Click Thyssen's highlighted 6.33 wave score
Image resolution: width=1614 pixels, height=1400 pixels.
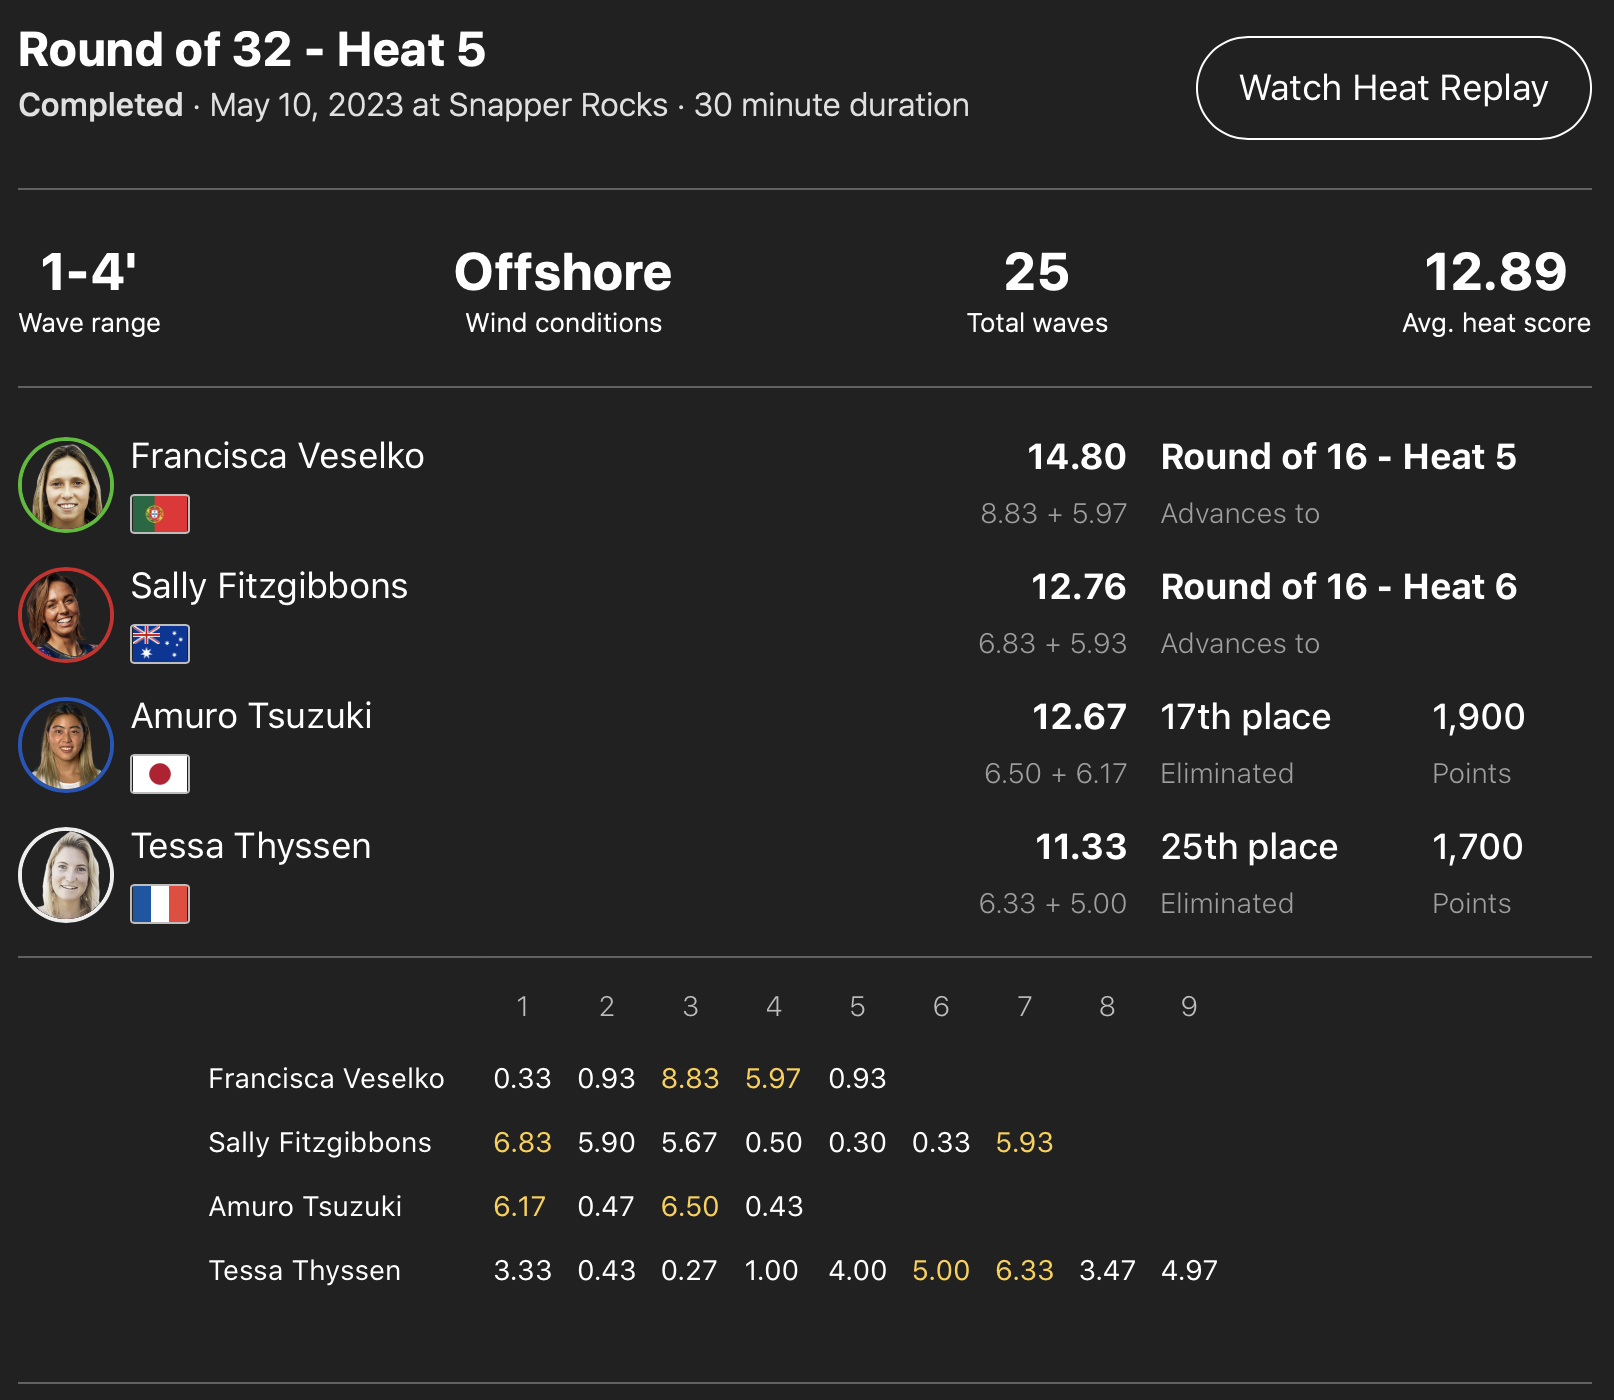point(1024,1270)
